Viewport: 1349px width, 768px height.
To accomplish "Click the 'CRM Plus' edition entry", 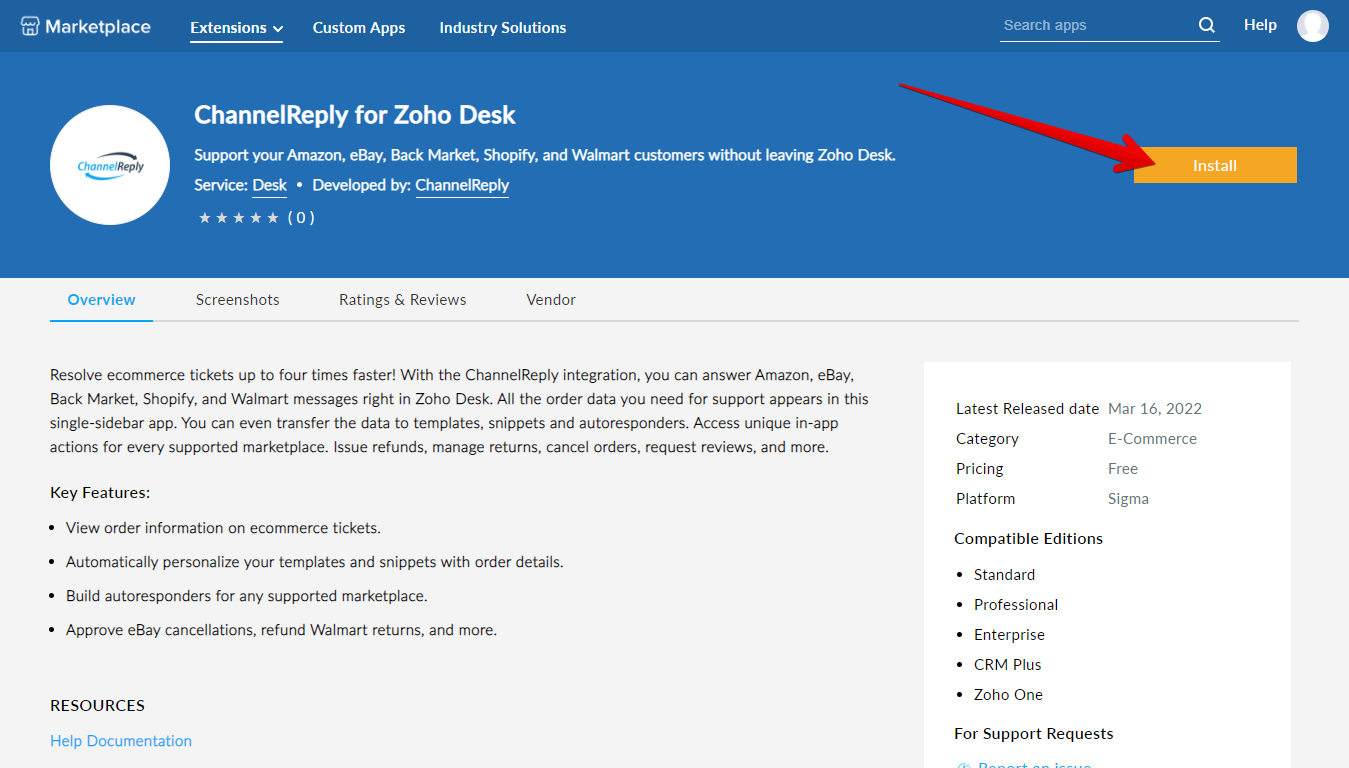I will 1008,665.
